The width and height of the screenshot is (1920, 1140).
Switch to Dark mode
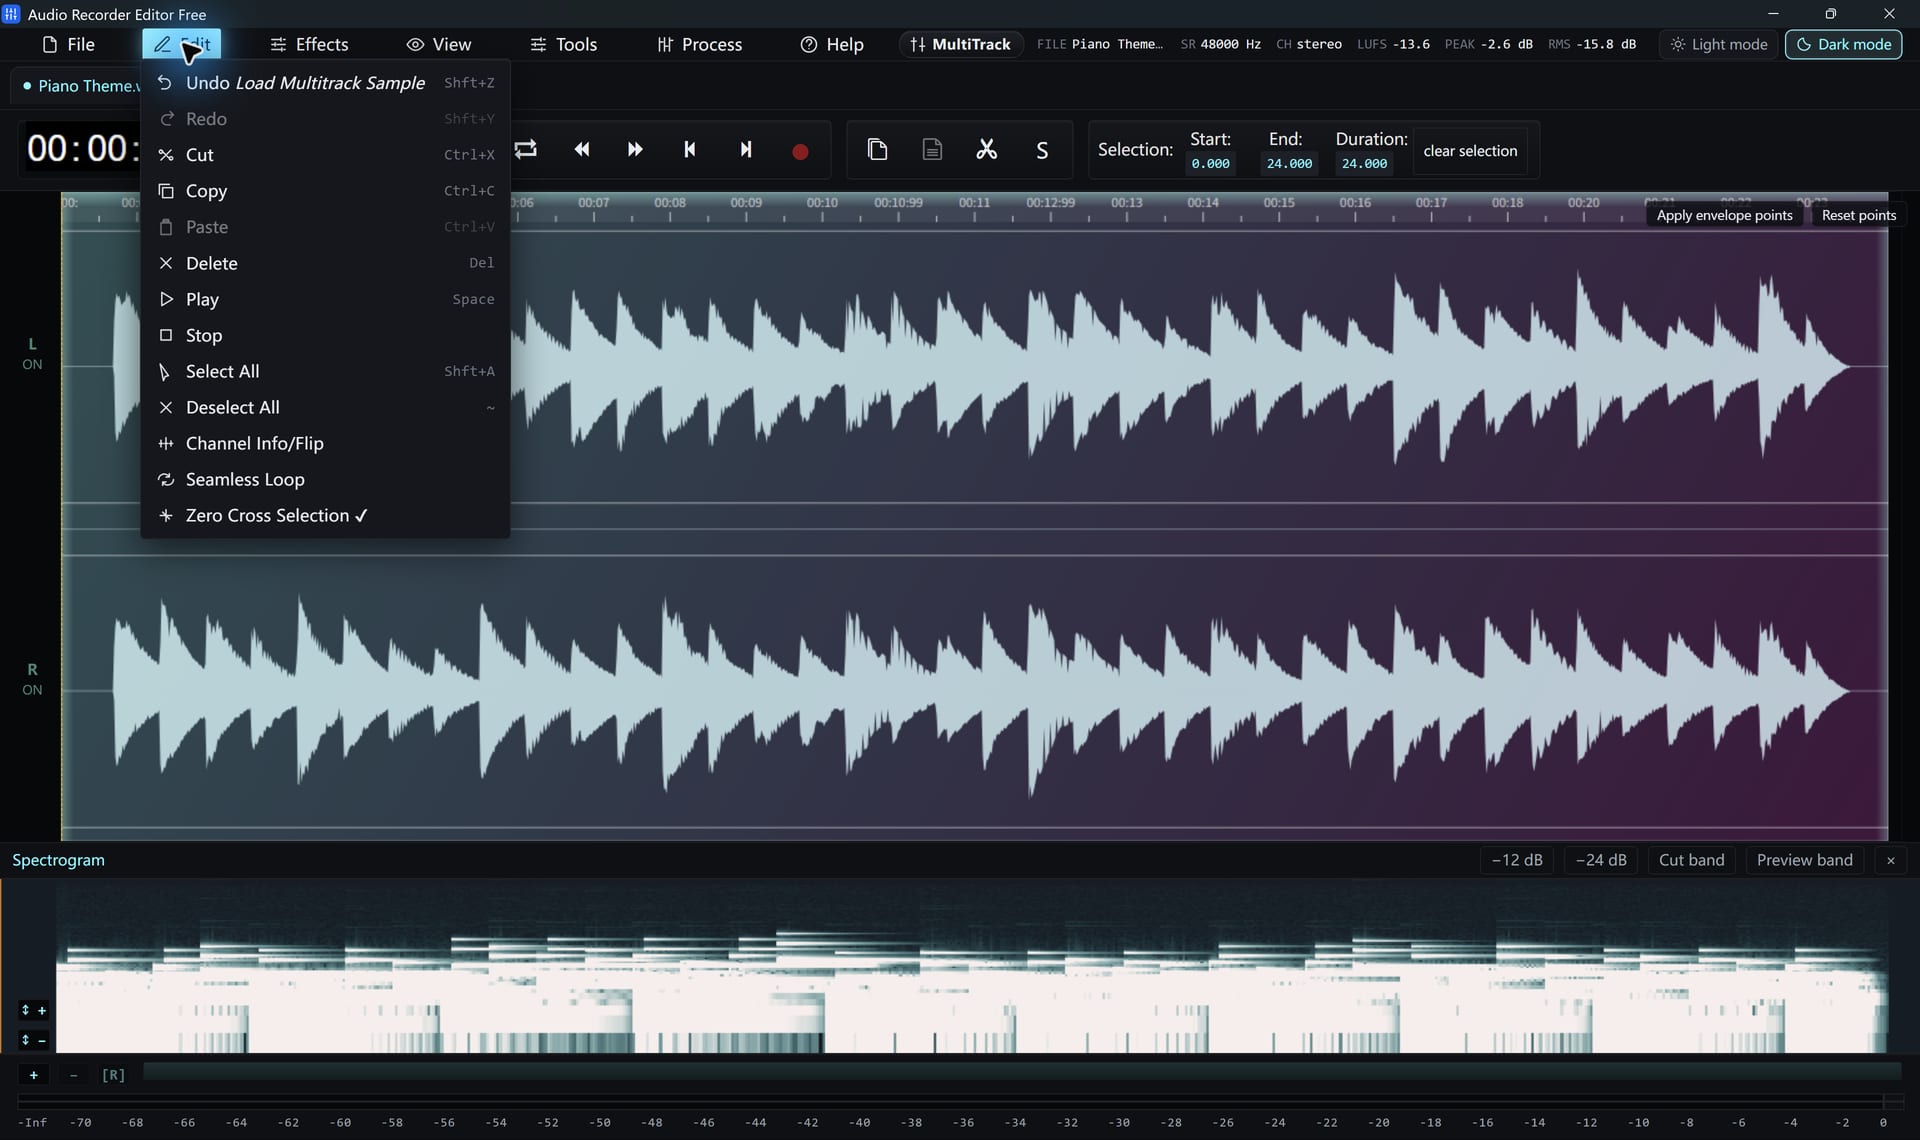click(1843, 44)
